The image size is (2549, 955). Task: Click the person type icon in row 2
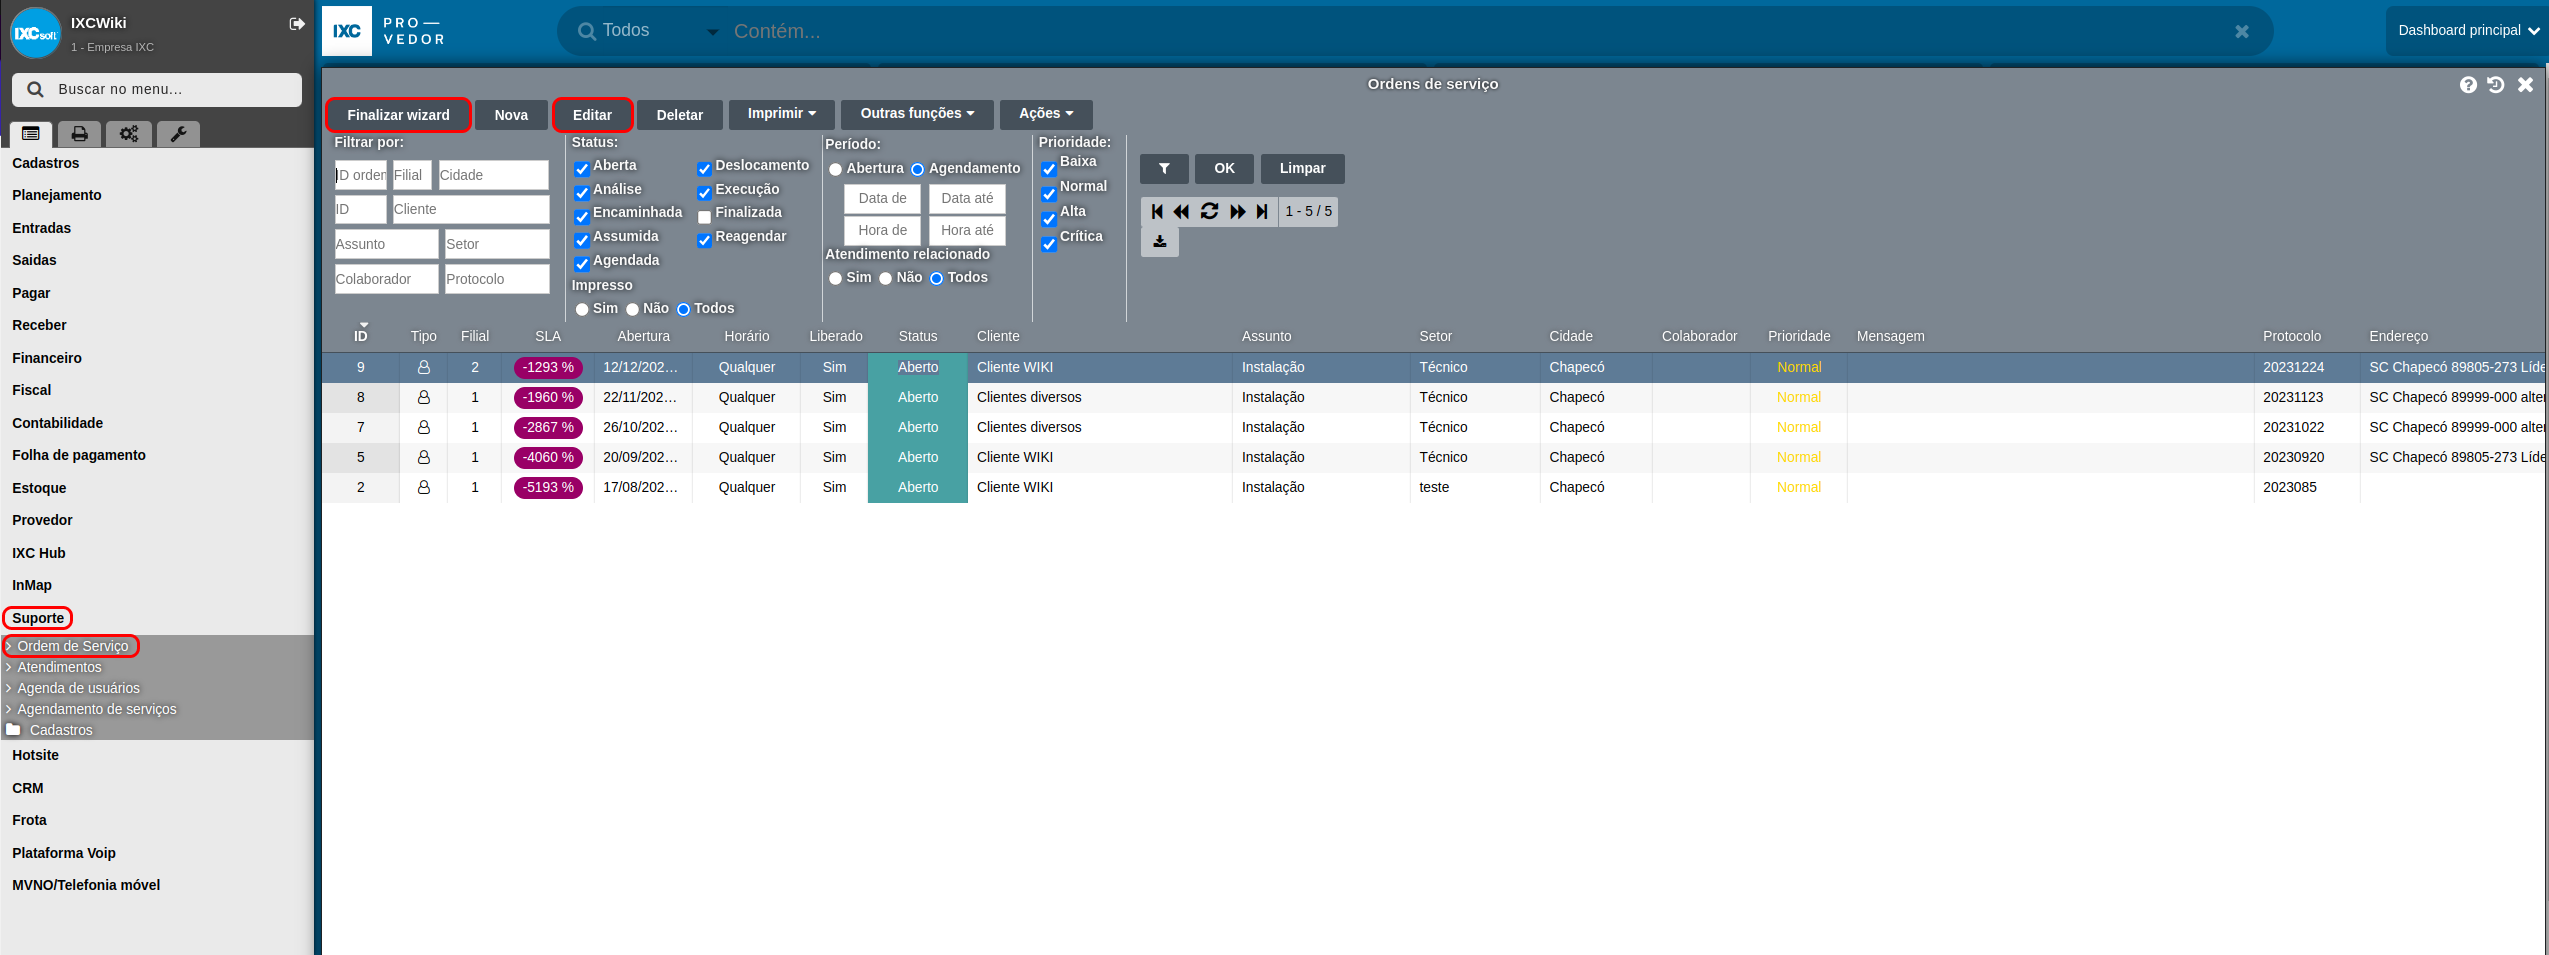(x=424, y=487)
